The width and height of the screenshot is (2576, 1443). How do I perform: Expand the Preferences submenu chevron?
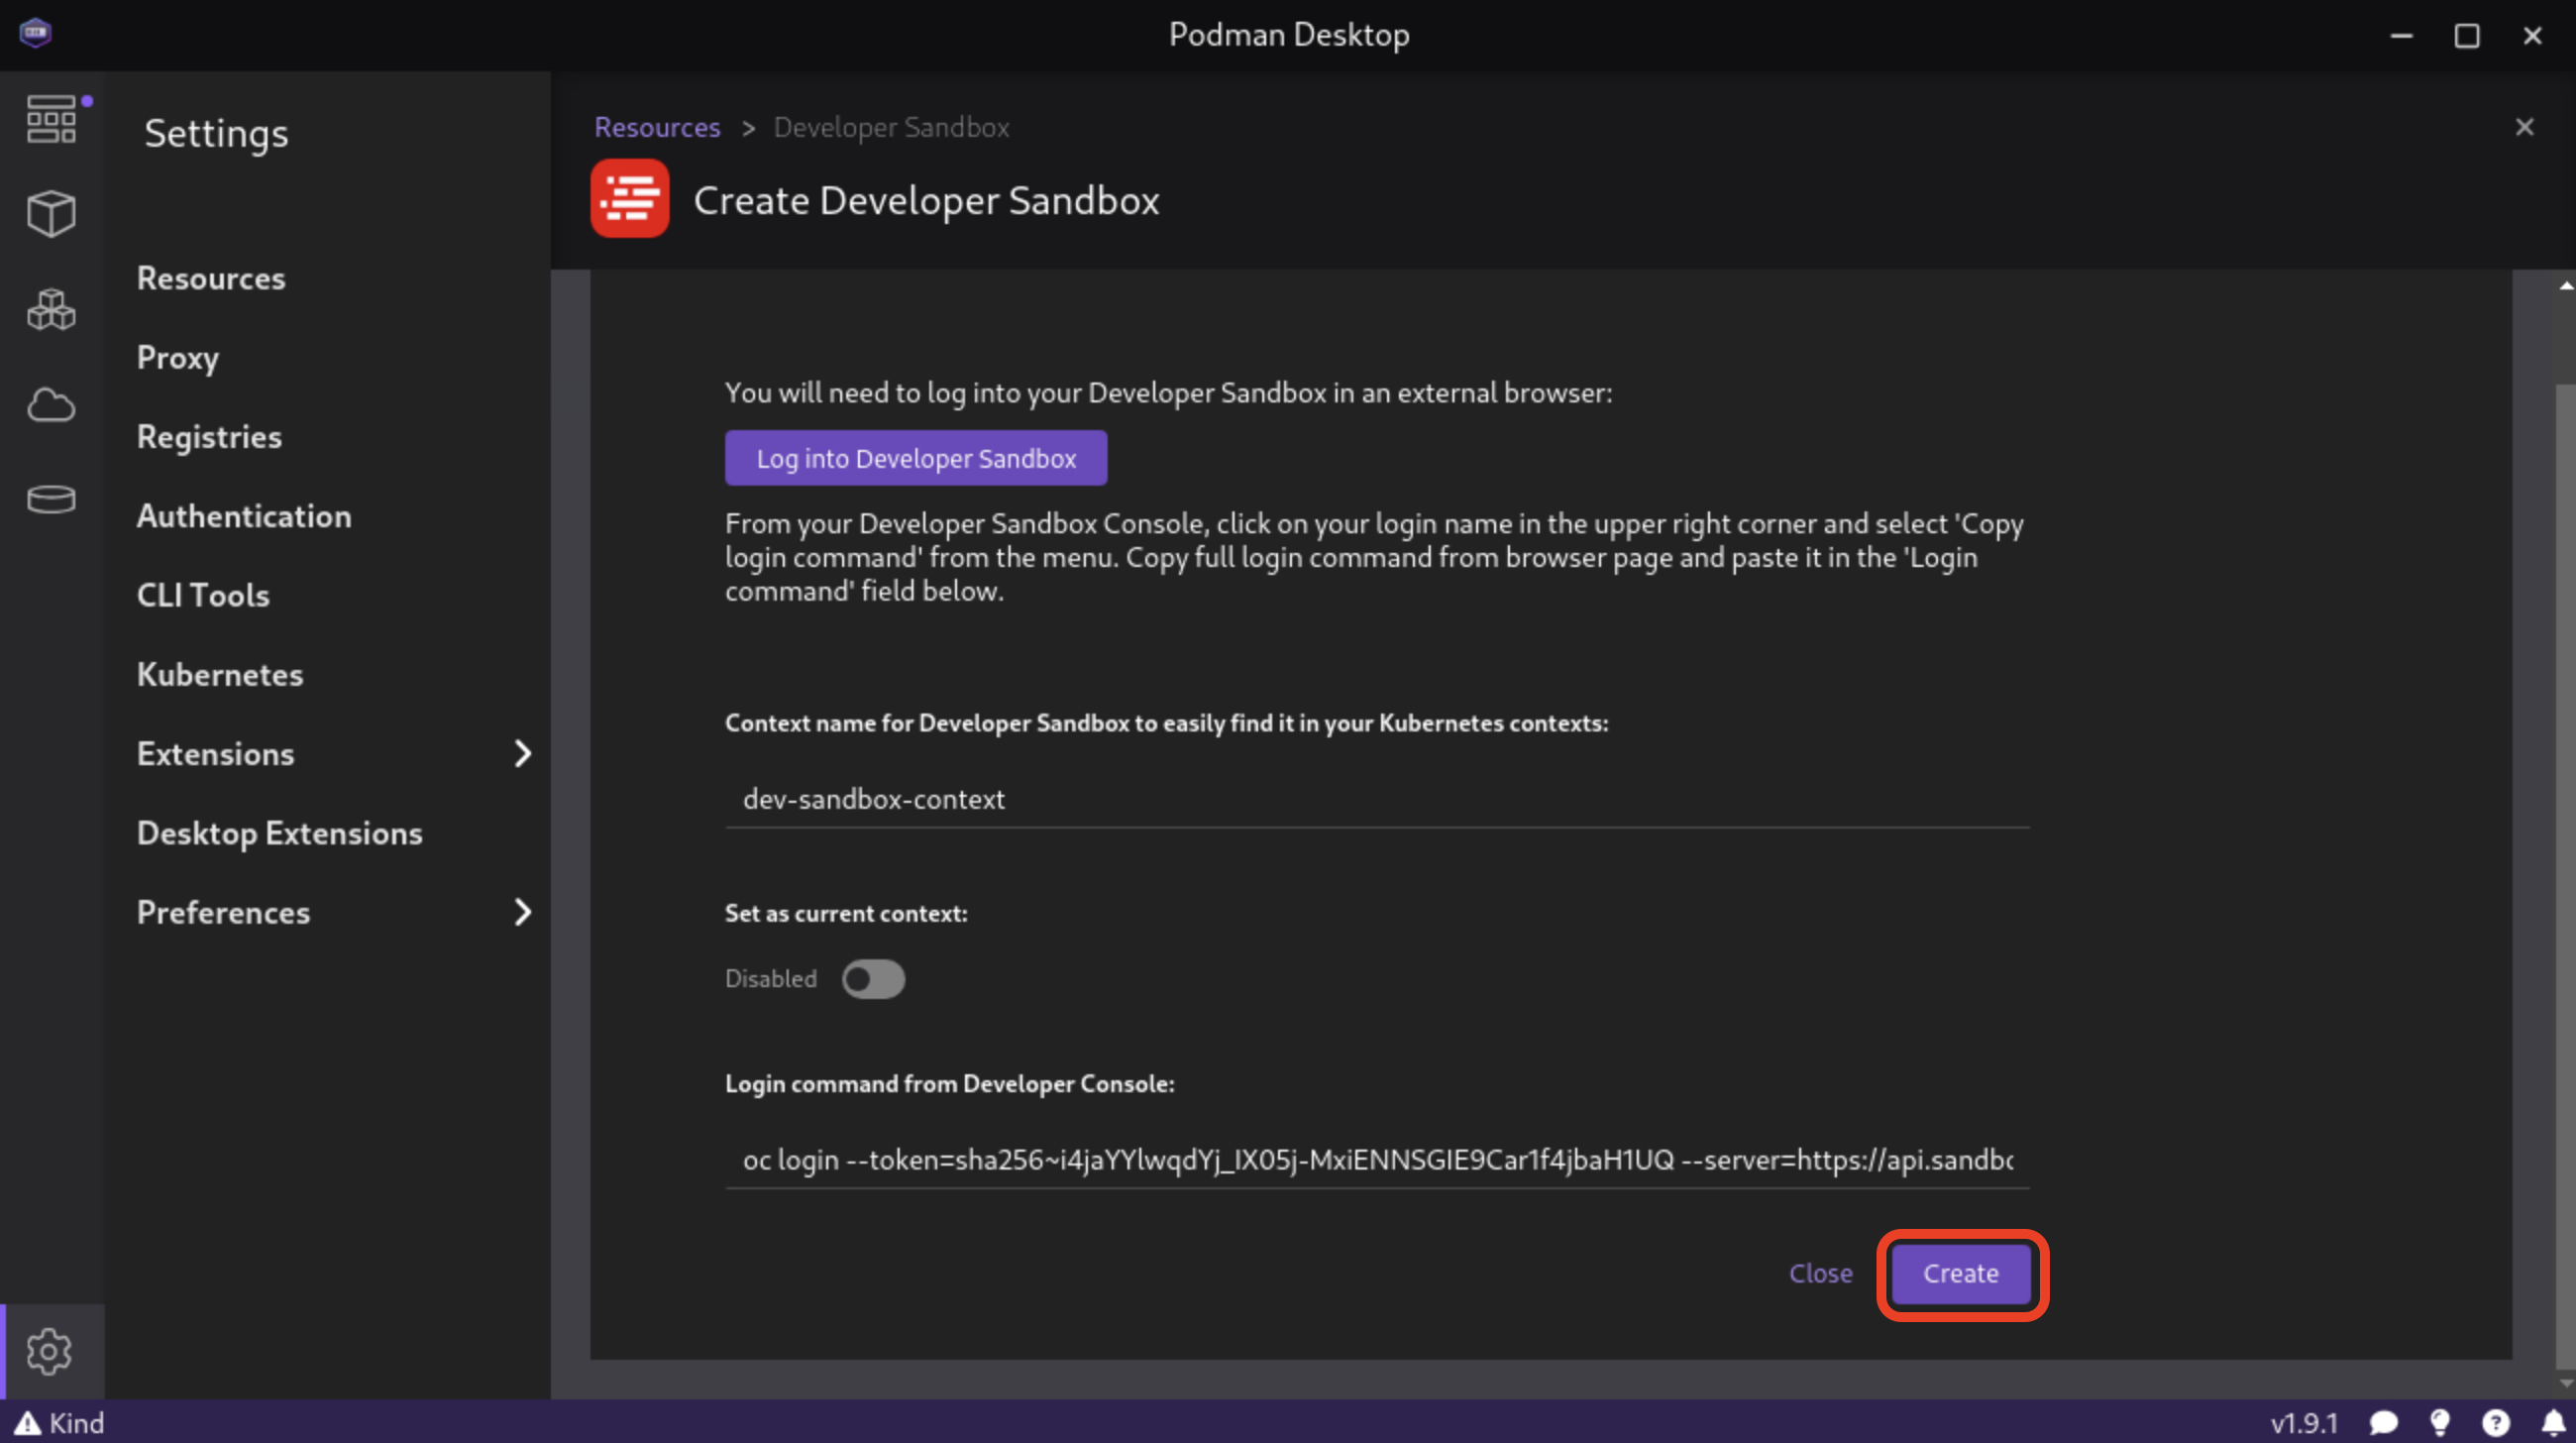click(522, 912)
